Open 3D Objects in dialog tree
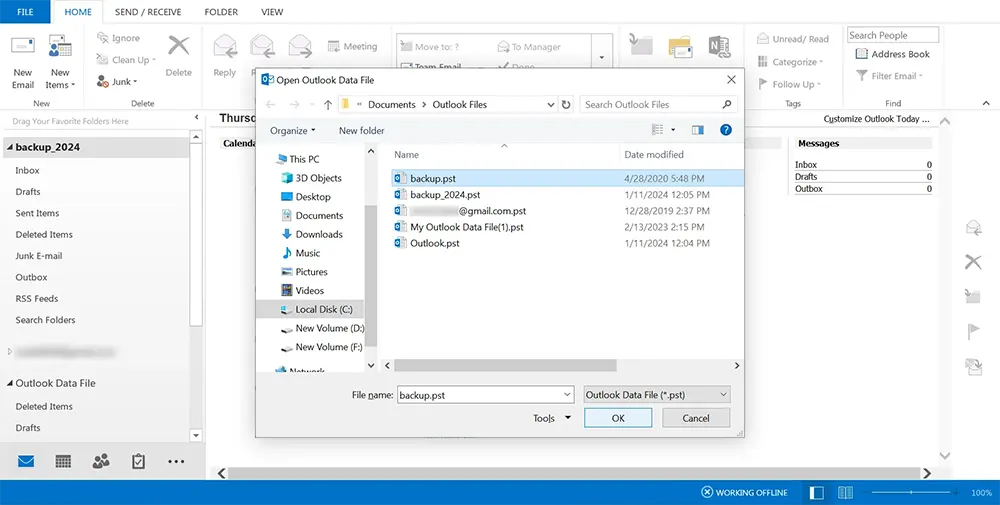The height and width of the screenshot is (505, 1000). pyautogui.click(x=311, y=178)
